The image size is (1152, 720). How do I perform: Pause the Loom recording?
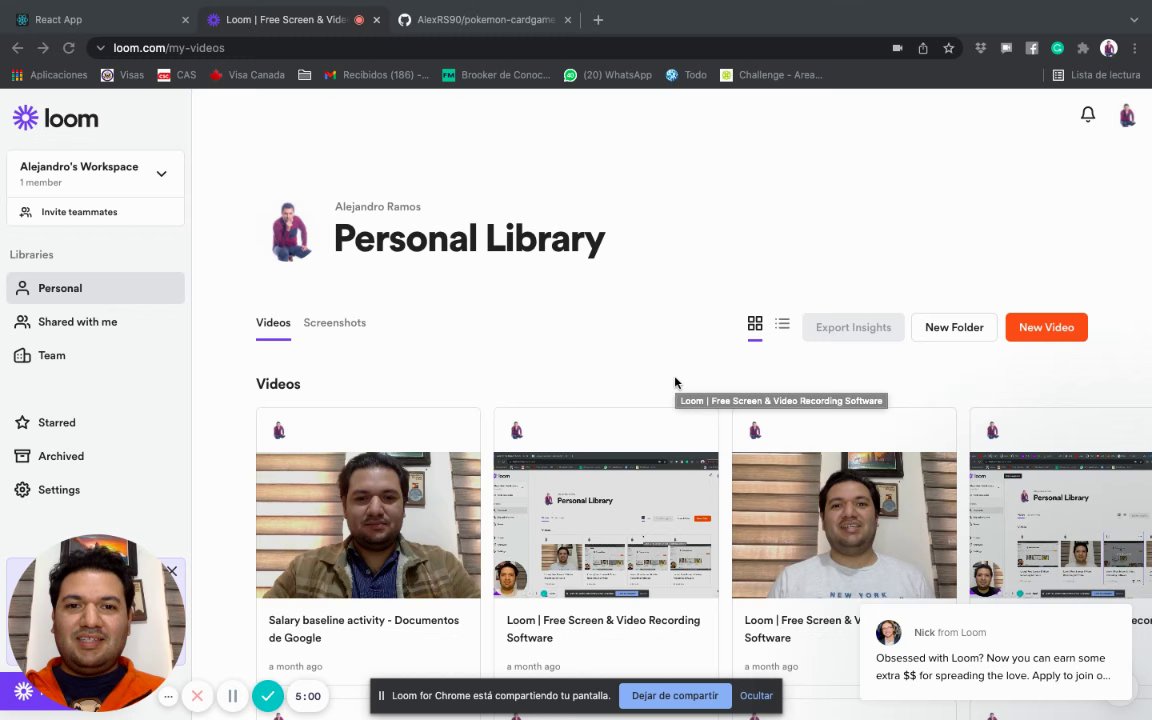pos(232,696)
